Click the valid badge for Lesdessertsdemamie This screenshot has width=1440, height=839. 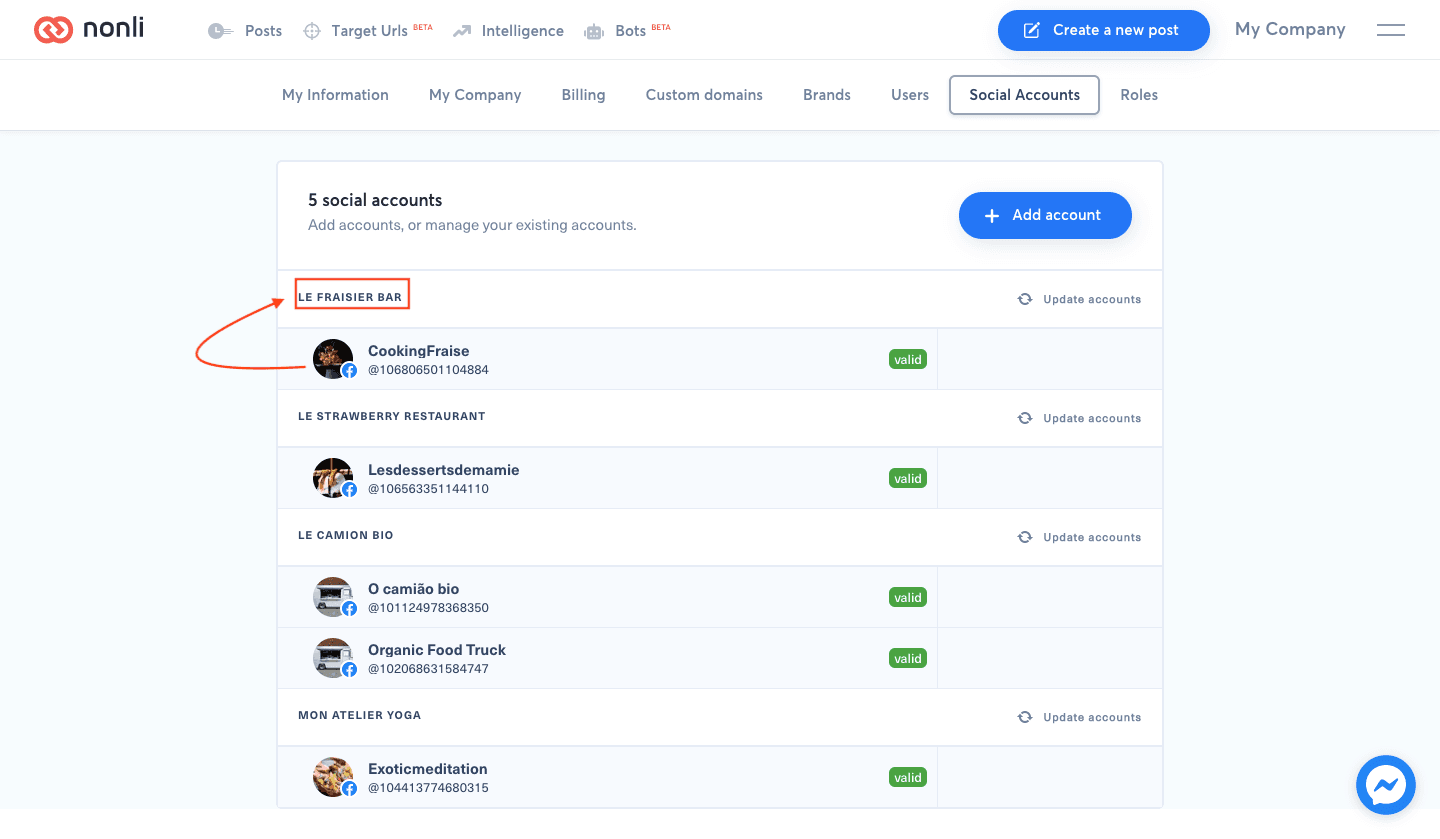pos(908,478)
